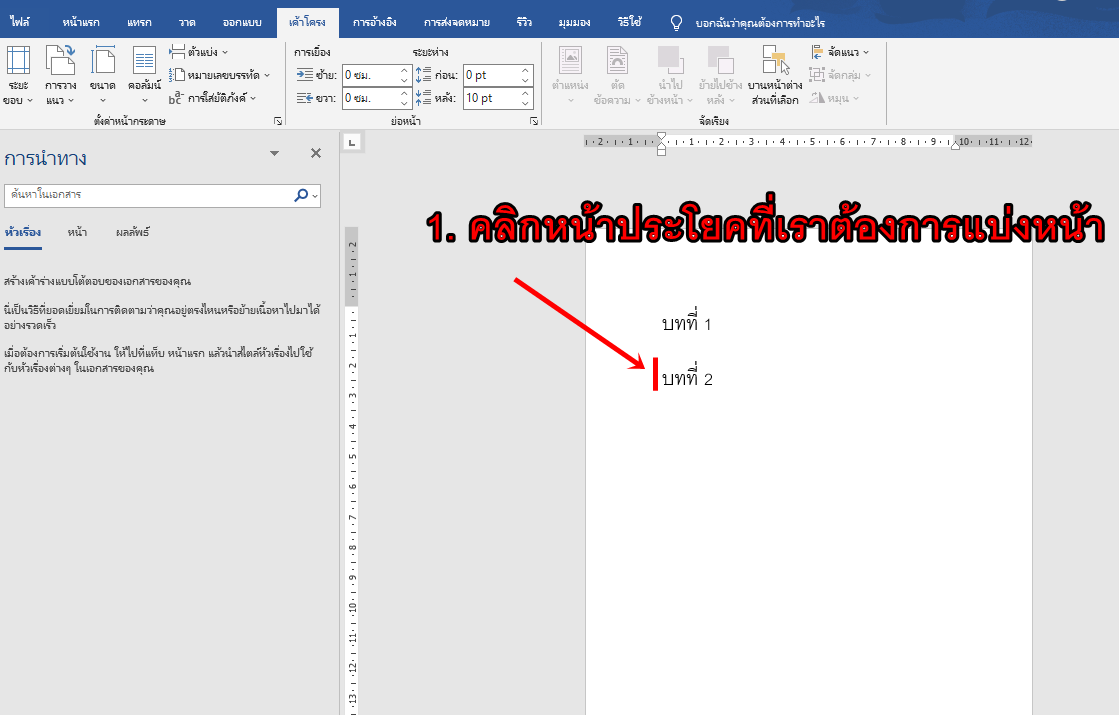1119x715 pixels.
Task: Click the magnifier search icon in navigation
Action: tap(301, 195)
